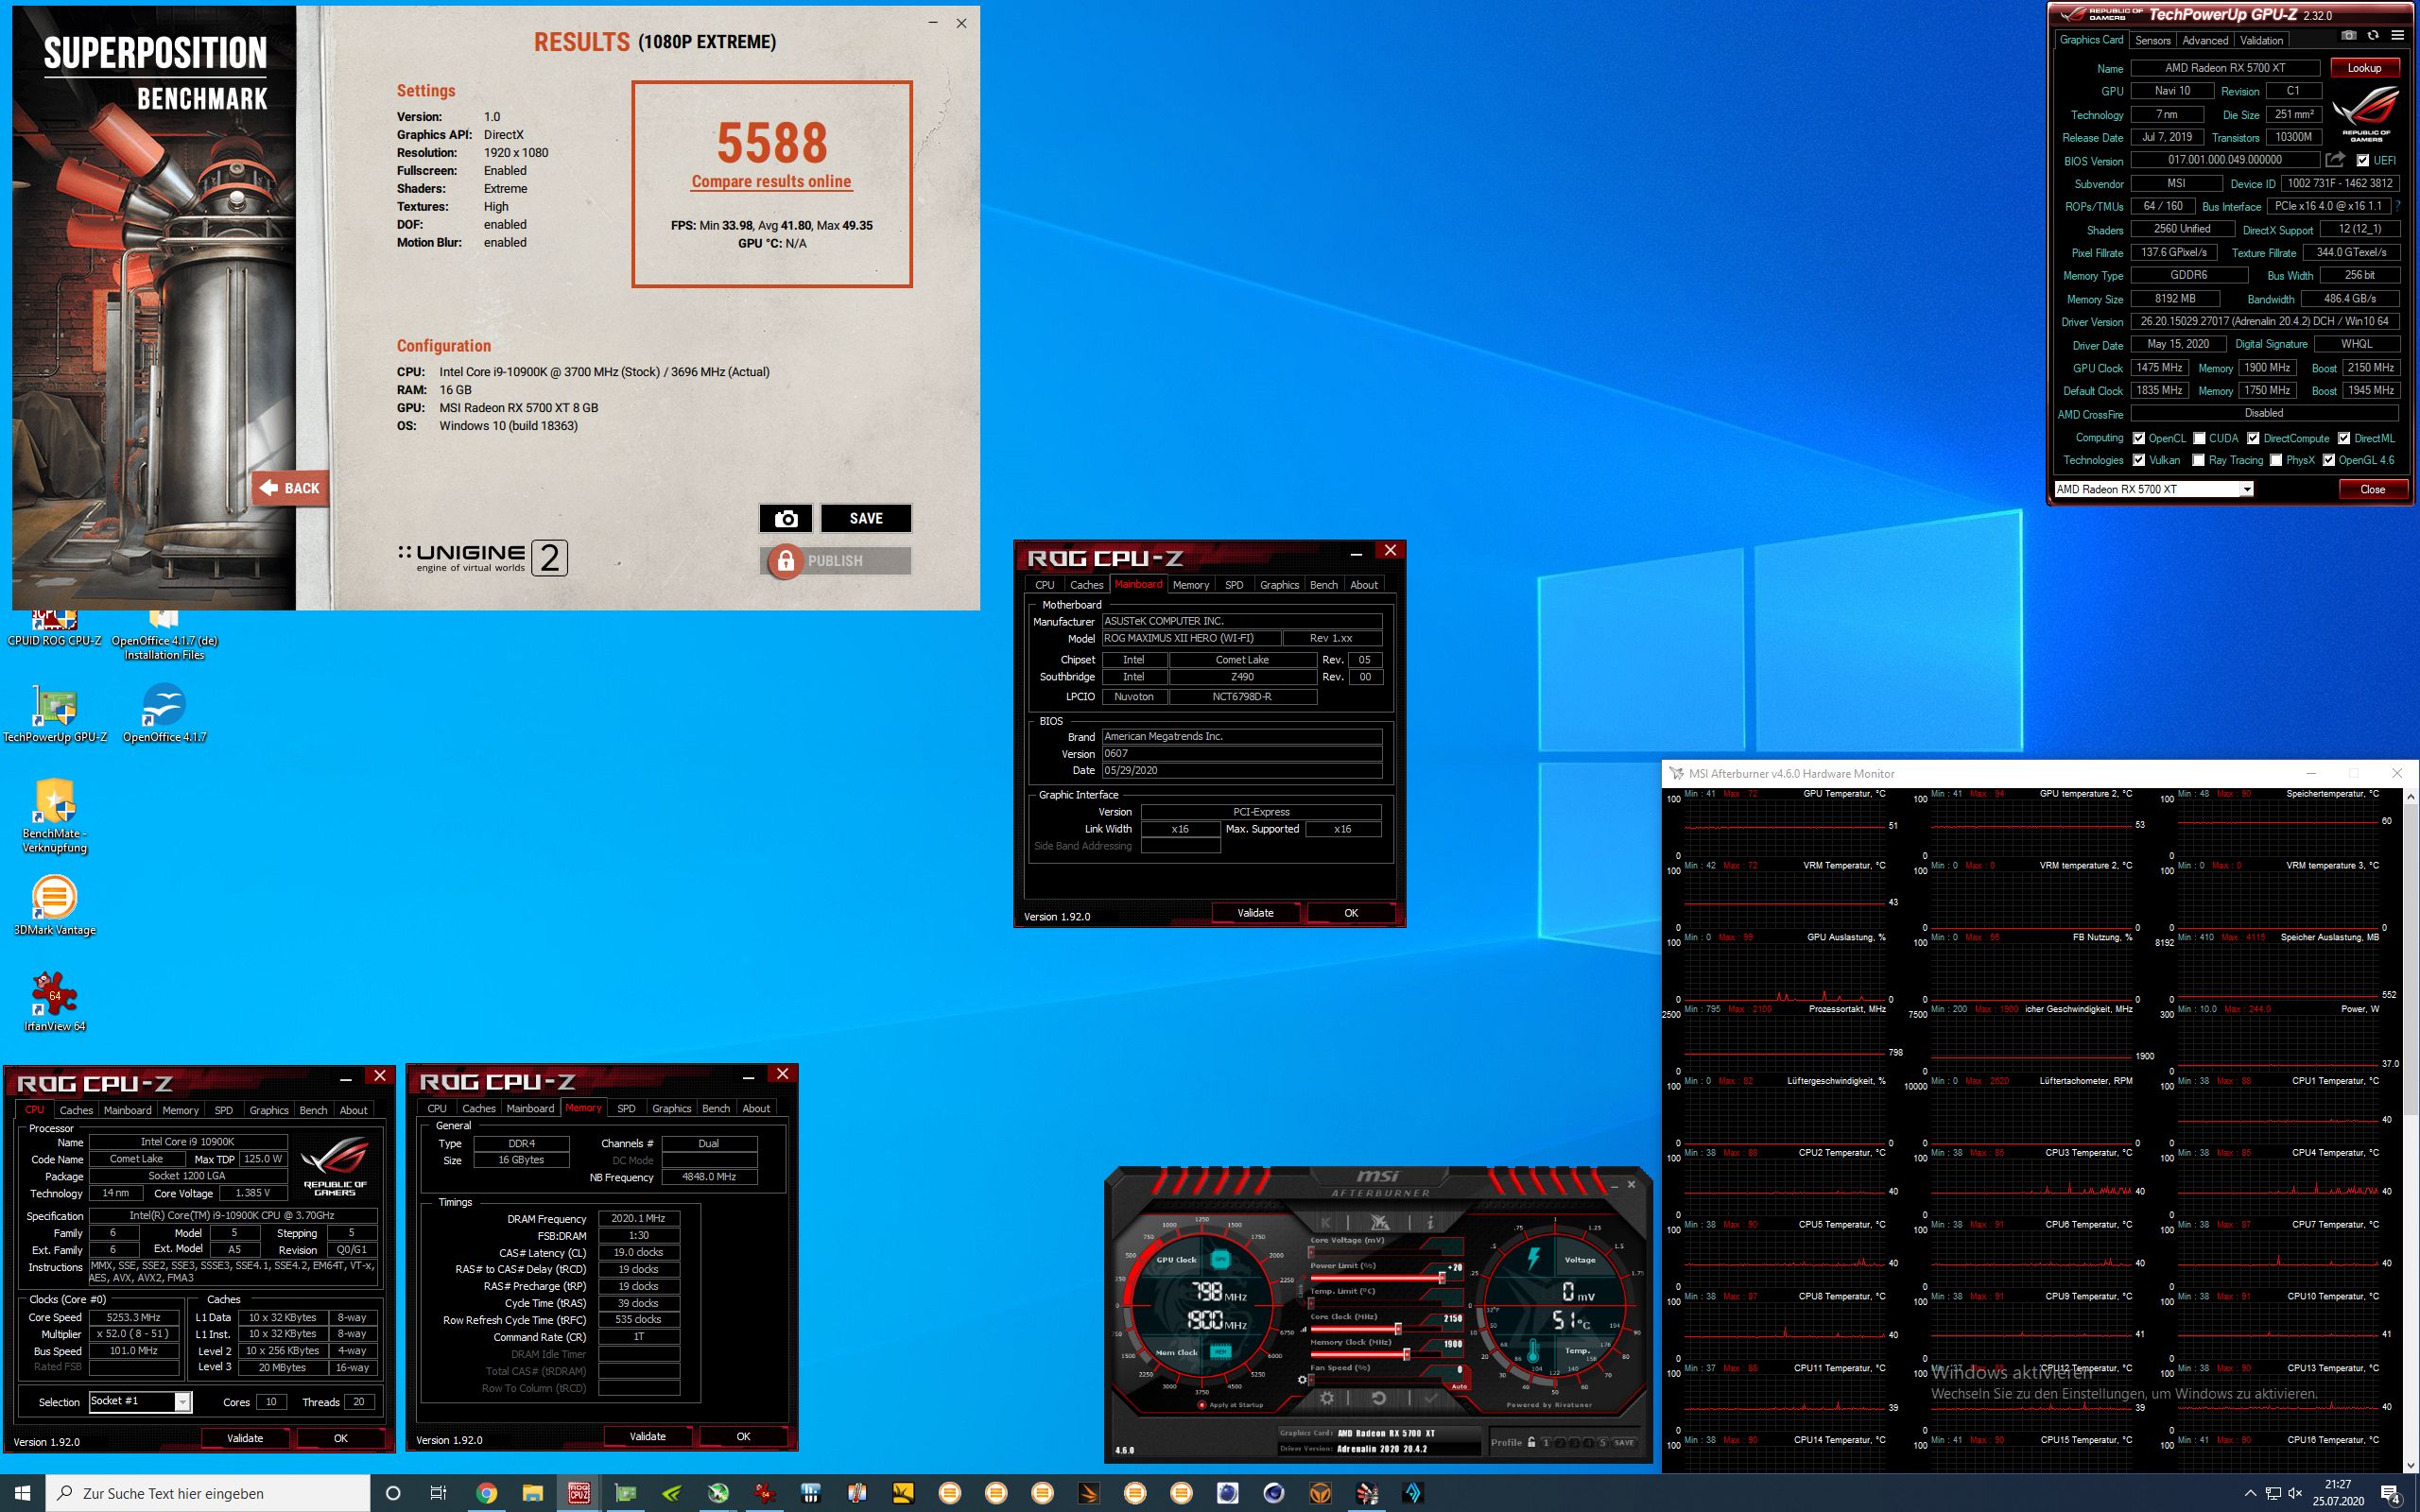Image resolution: width=2420 pixels, height=1512 pixels.
Task: Click the Afterburner Kombustor K icon
Action: point(1326,1222)
